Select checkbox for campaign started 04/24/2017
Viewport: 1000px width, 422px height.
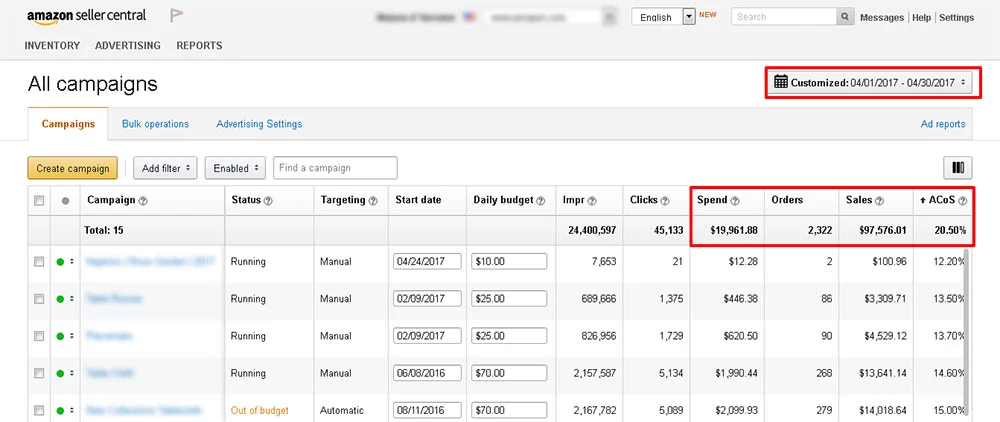point(39,261)
